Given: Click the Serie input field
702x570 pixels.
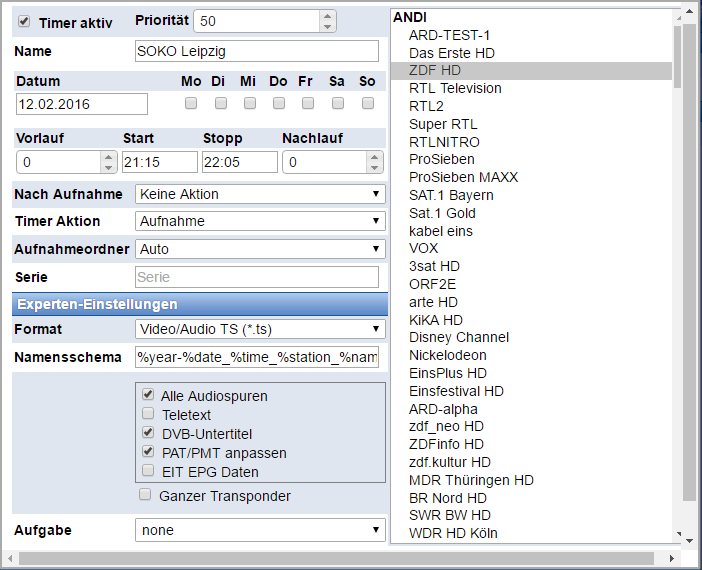Looking at the screenshot, I should pos(257,277).
